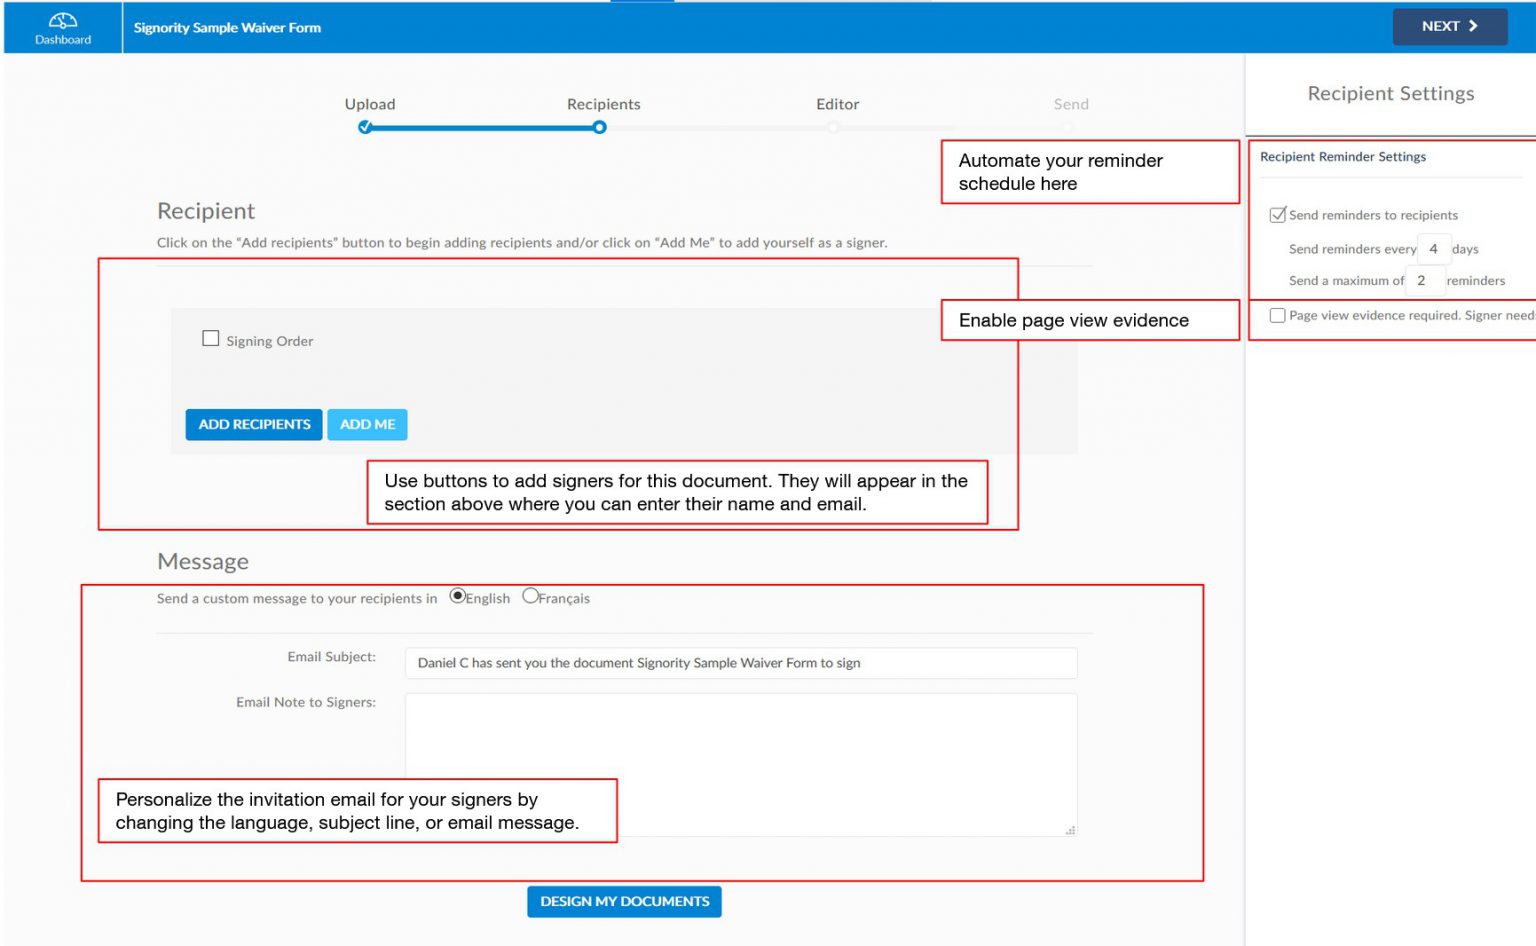Click the ADD ME button
The width and height of the screenshot is (1536, 946).
367,424
